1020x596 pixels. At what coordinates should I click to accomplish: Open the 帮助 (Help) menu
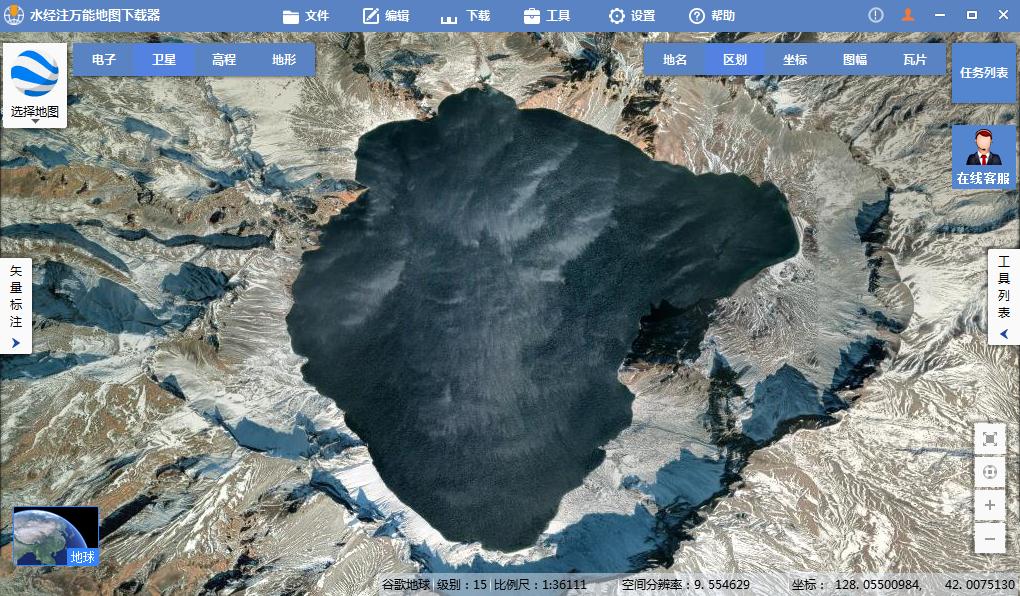click(x=712, y=16)
